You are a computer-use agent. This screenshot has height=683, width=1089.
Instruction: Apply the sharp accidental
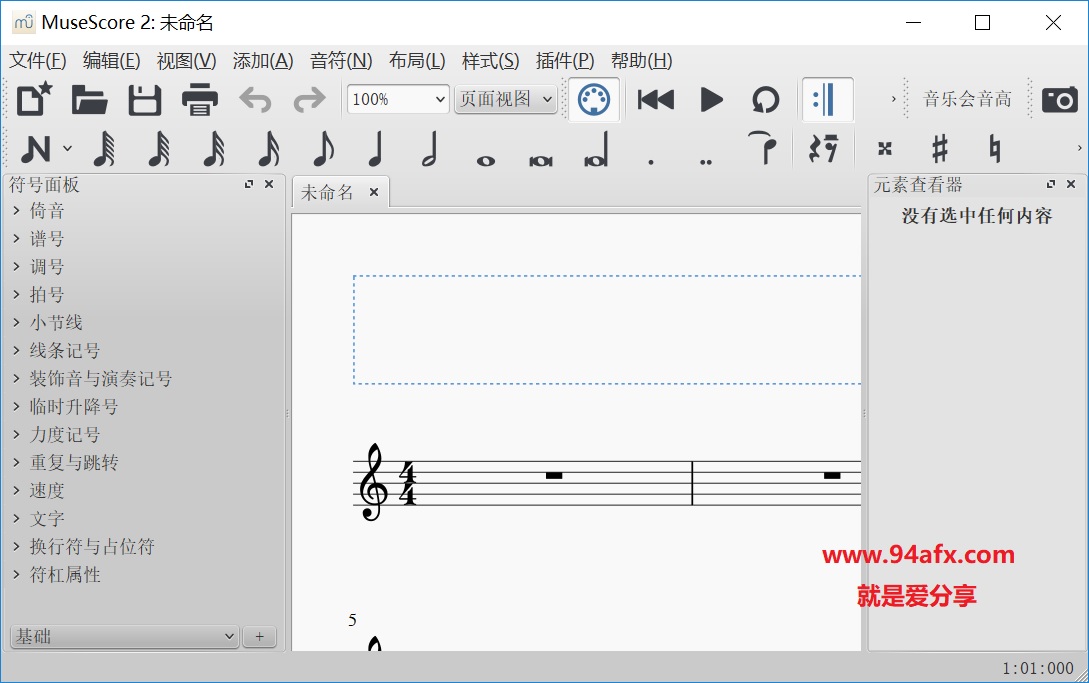[940, 148]
